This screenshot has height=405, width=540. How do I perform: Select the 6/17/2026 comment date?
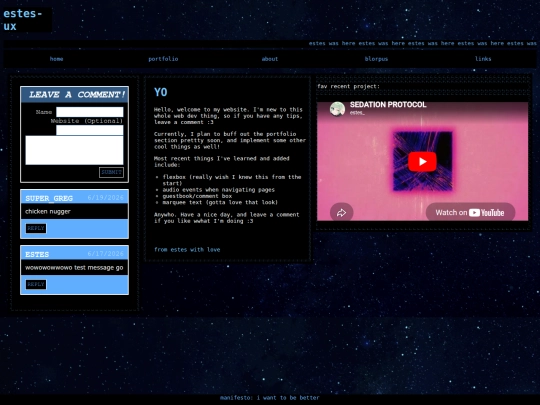click(105, 254)
